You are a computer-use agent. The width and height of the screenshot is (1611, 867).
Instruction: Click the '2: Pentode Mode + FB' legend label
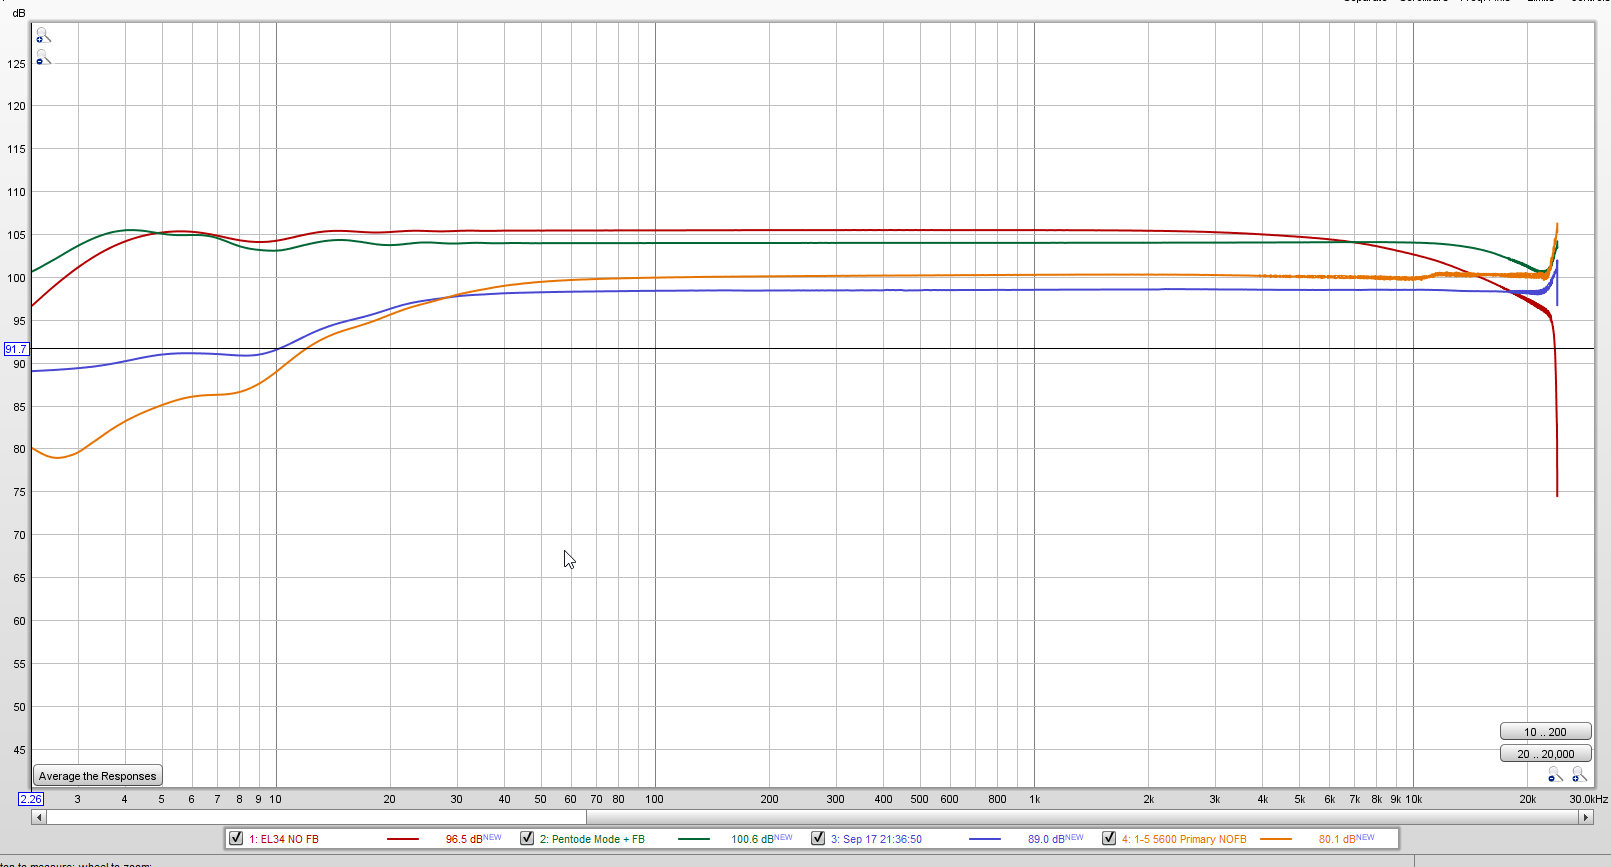point(592,839)
